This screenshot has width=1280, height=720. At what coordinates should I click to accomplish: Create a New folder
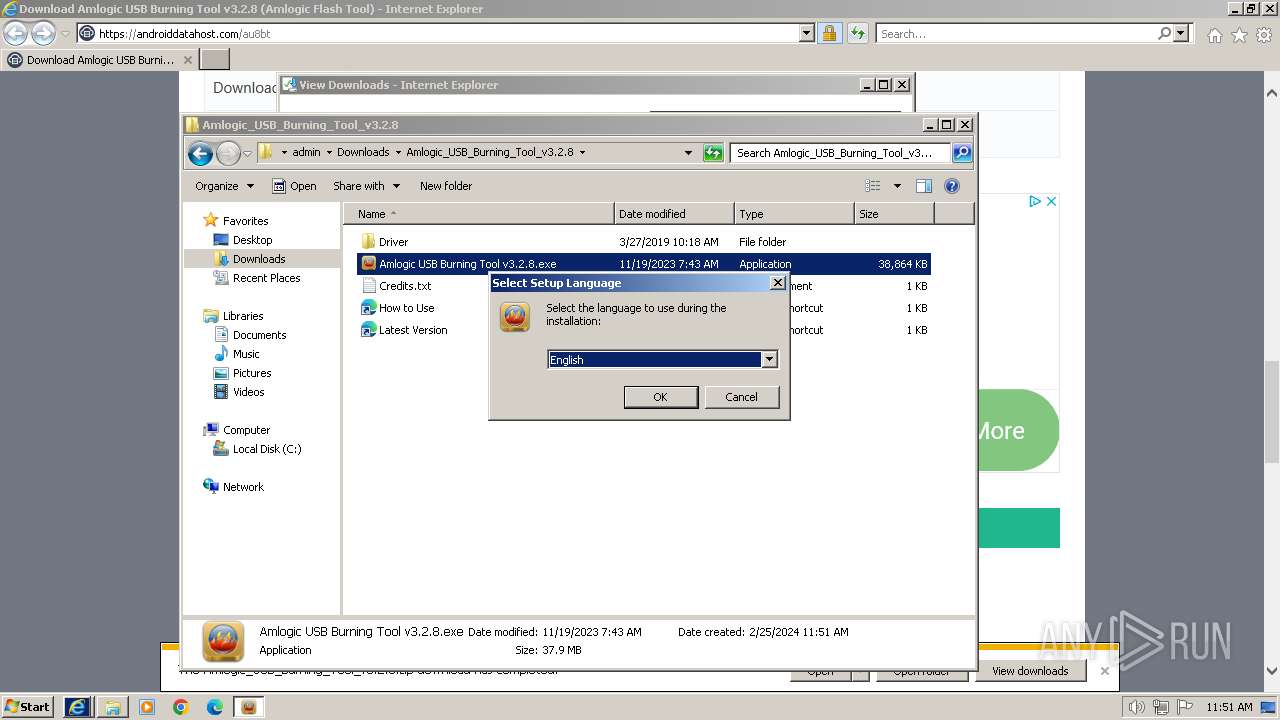click(446, 186)
